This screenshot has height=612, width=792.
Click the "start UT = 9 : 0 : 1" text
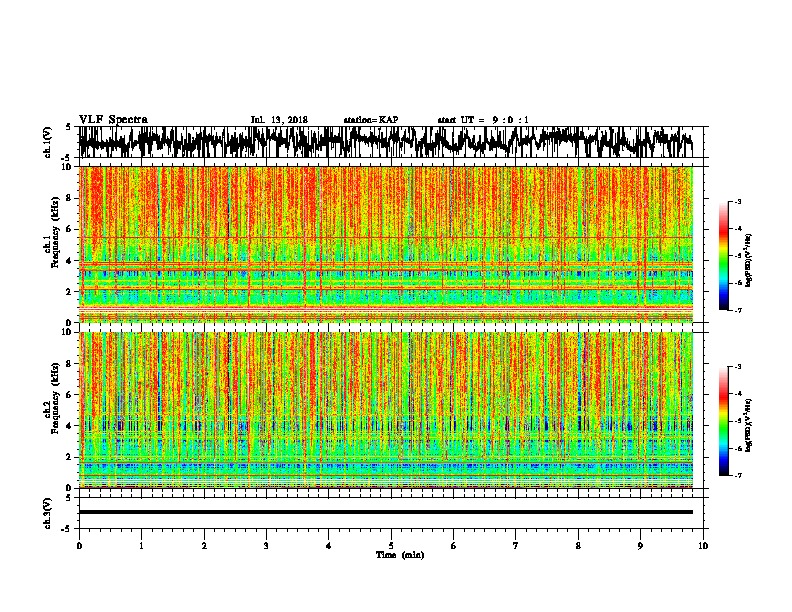click(483, 120)
